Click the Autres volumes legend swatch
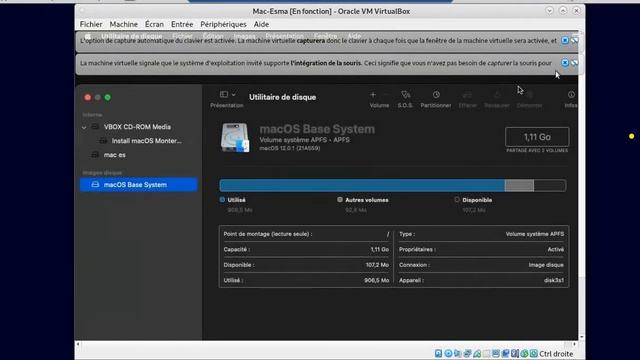Image resolution: width=640 pixels, height=360 pixels. point(340,200)
